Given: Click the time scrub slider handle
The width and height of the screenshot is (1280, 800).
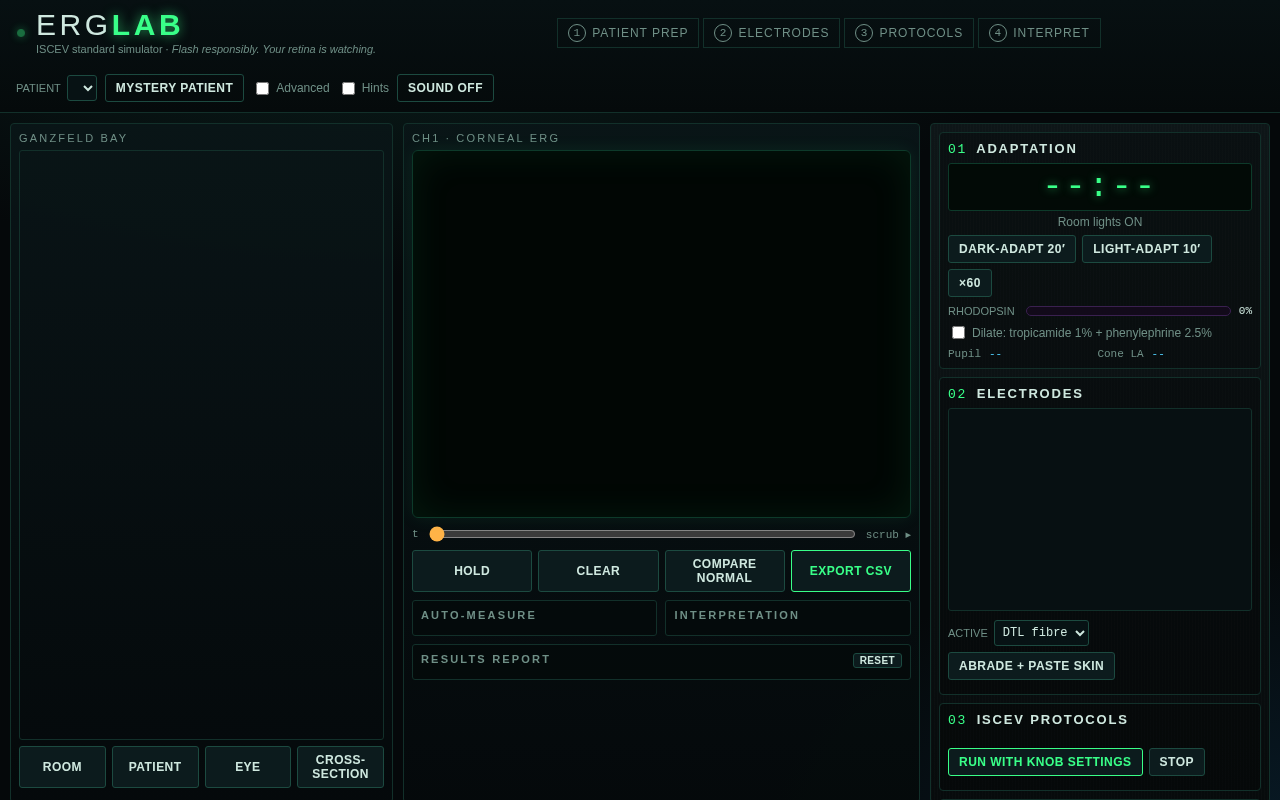Looking at the screenshot, I should click(x=437, y=534).
